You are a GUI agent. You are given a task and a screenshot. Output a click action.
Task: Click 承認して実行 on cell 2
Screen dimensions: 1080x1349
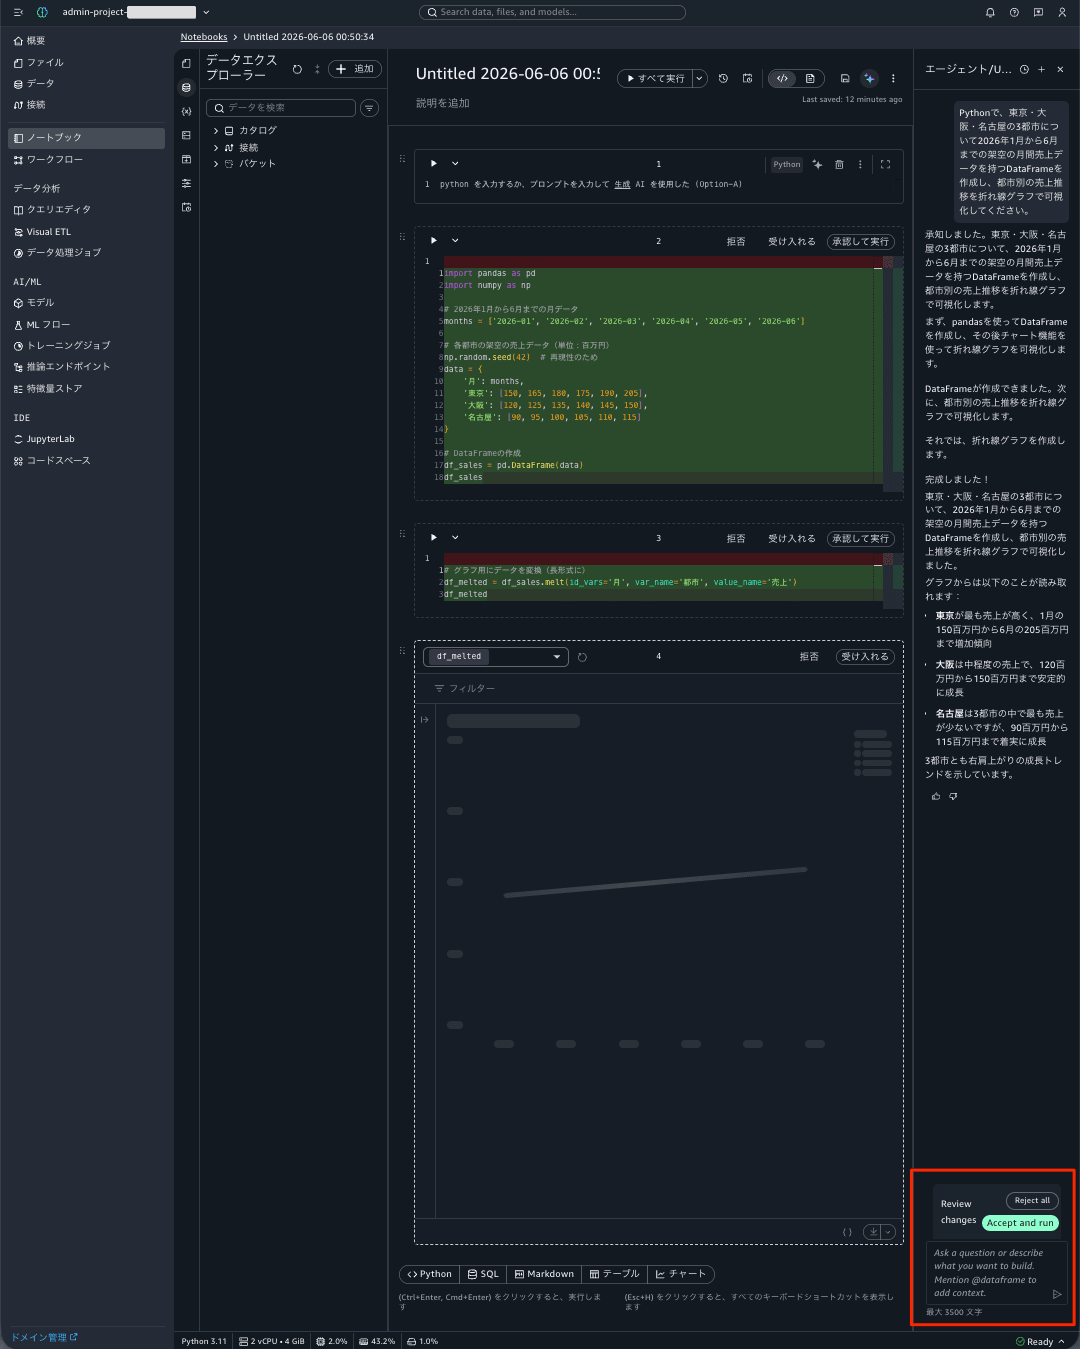(x=860, y=242)
